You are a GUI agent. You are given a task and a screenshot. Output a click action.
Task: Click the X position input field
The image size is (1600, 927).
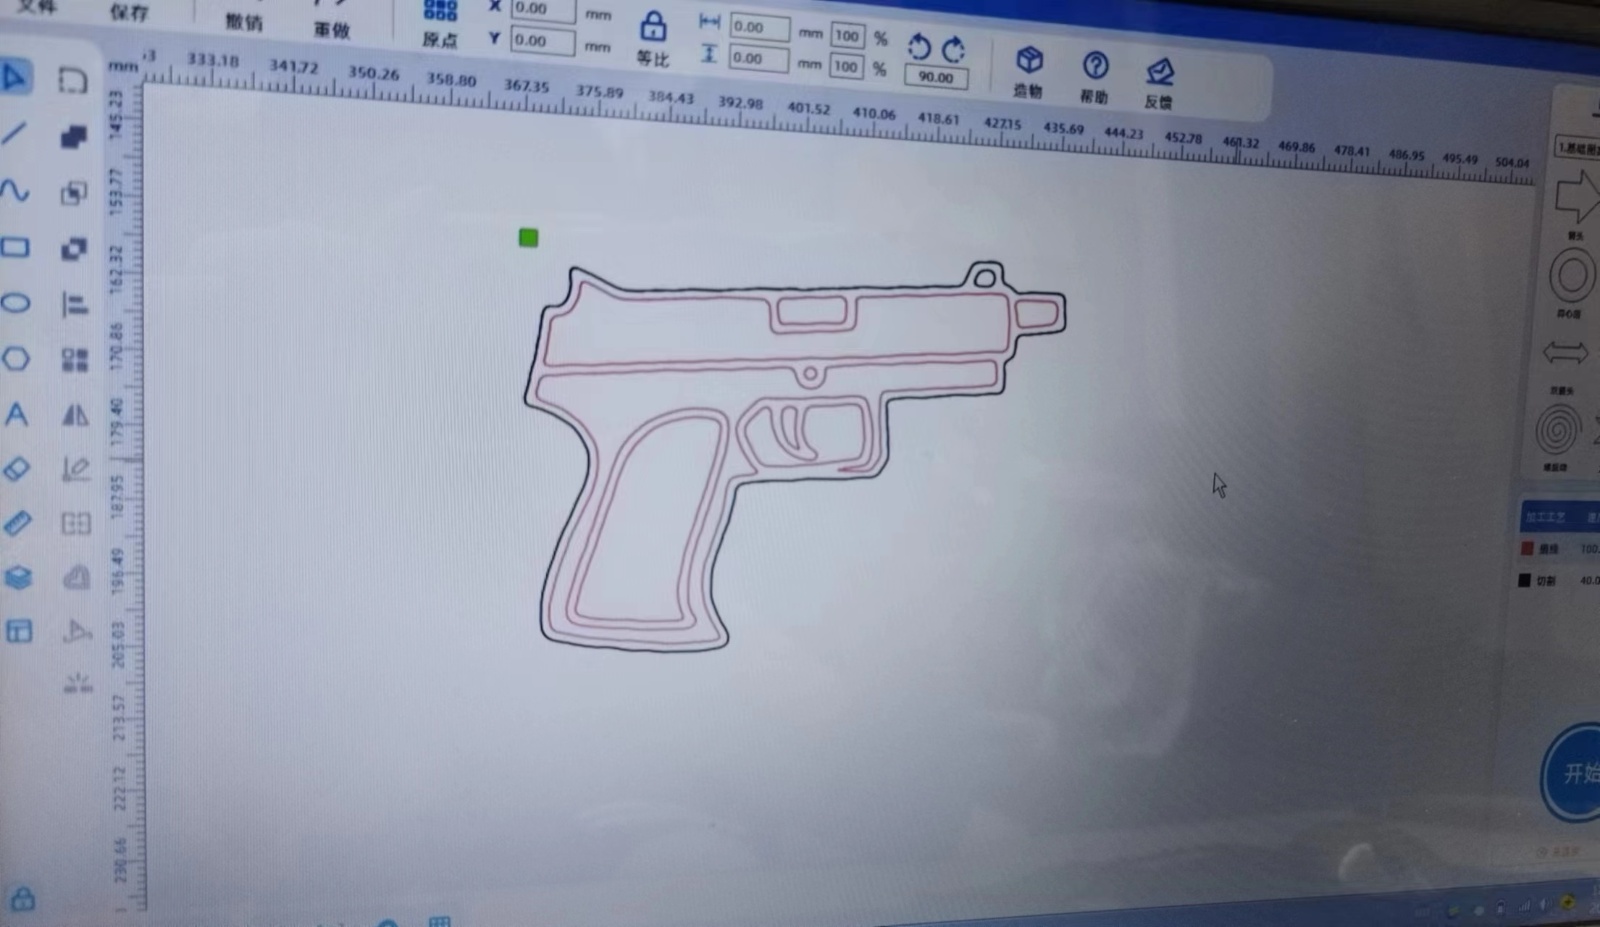pyautogui.click(x=542, y=9)
